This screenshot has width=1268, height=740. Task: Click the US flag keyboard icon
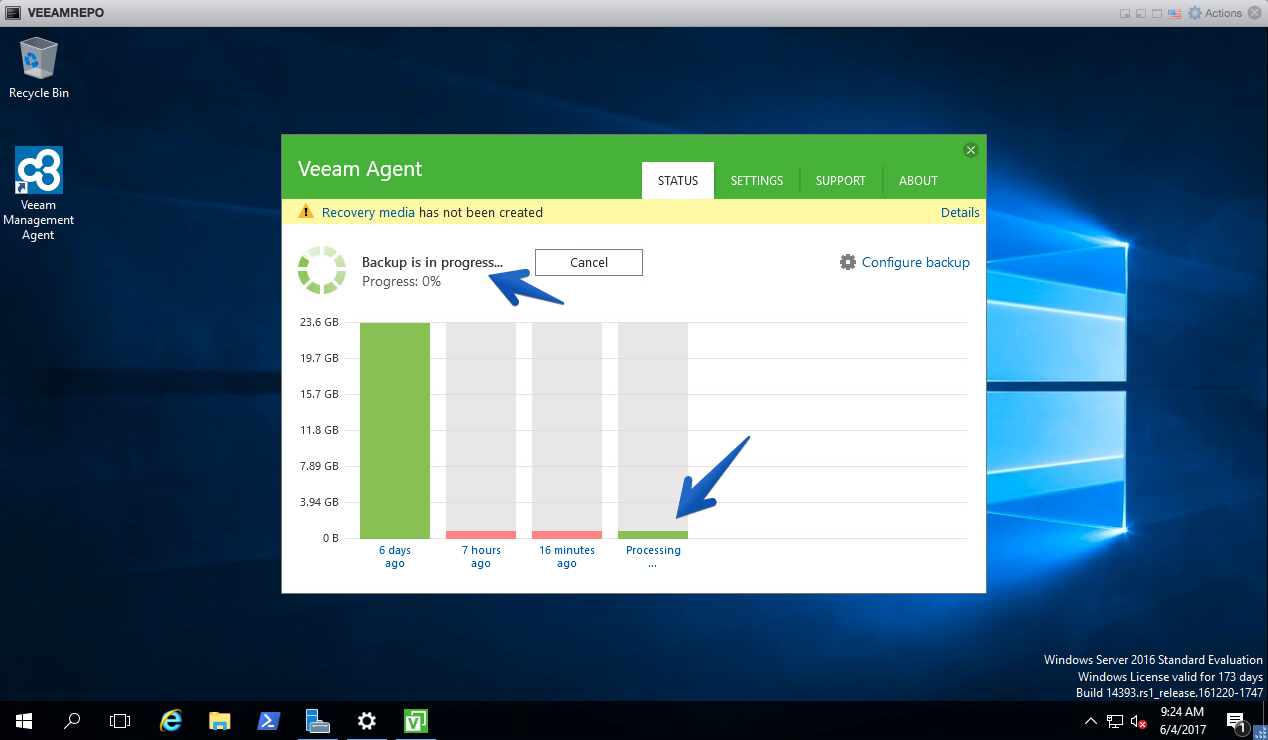point(1175,13)
